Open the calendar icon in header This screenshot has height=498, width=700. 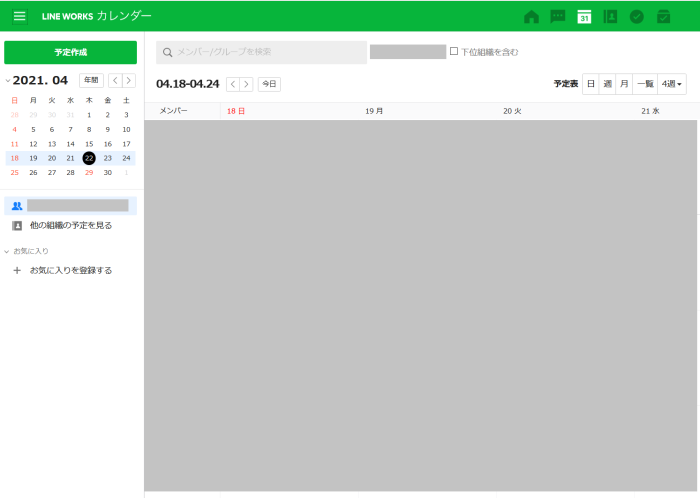[584, 17]
